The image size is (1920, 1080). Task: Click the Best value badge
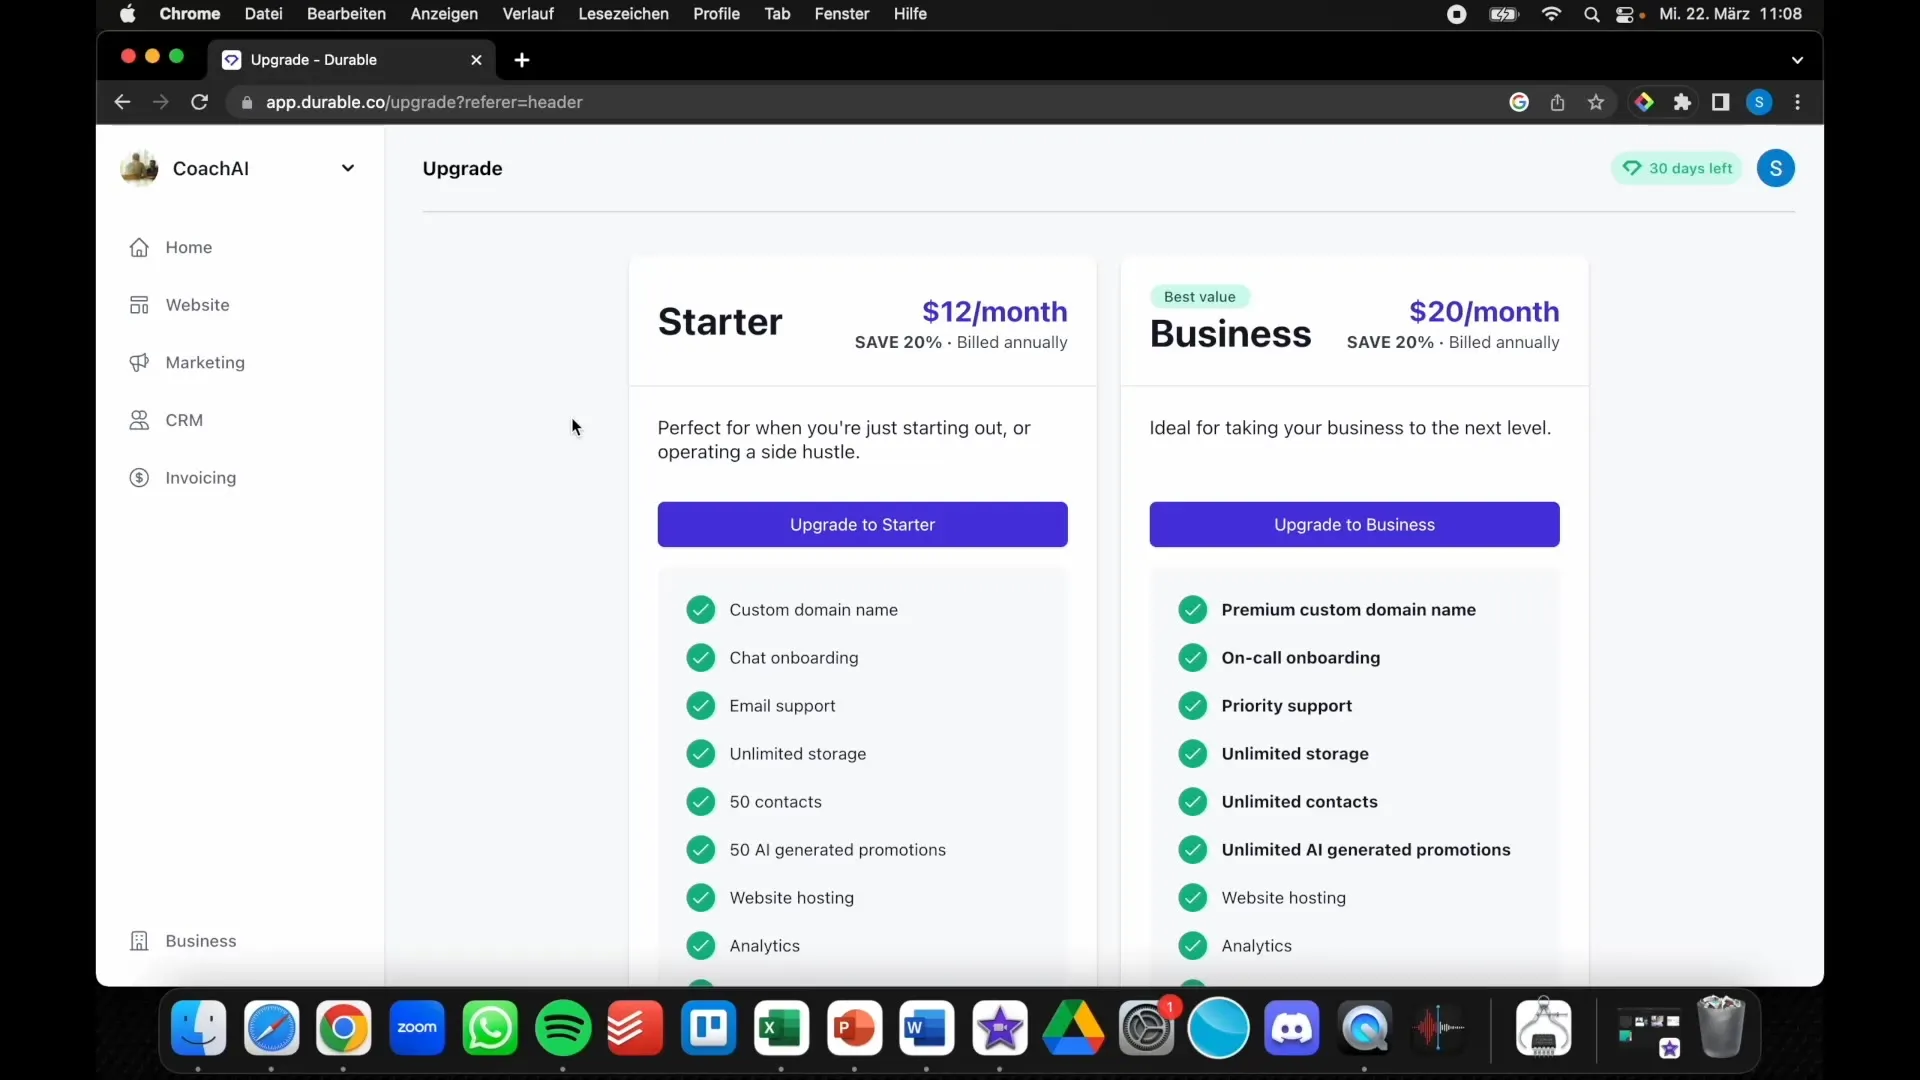click(1199, 297)
